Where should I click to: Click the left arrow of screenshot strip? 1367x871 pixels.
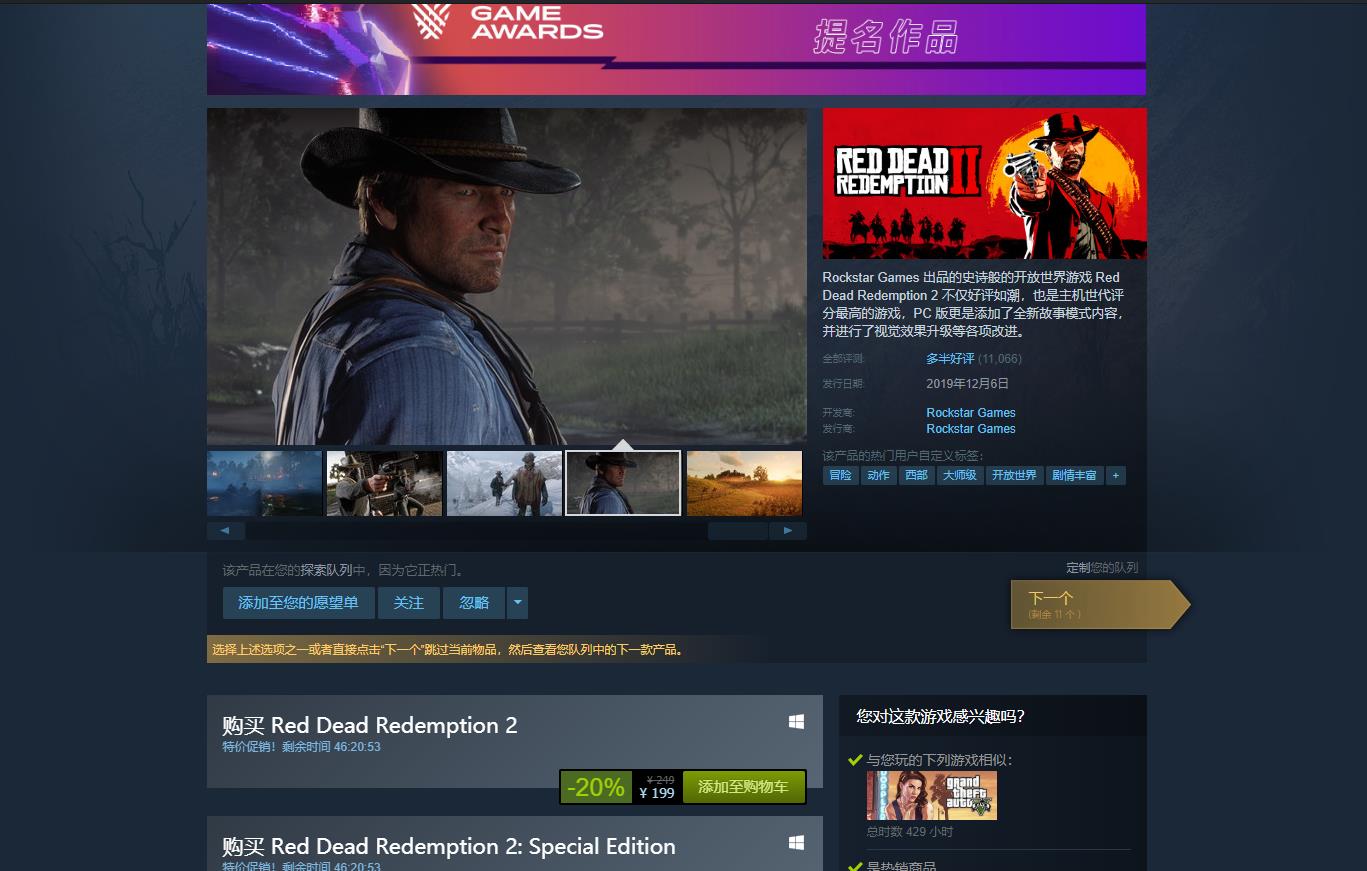click(226, 531)
